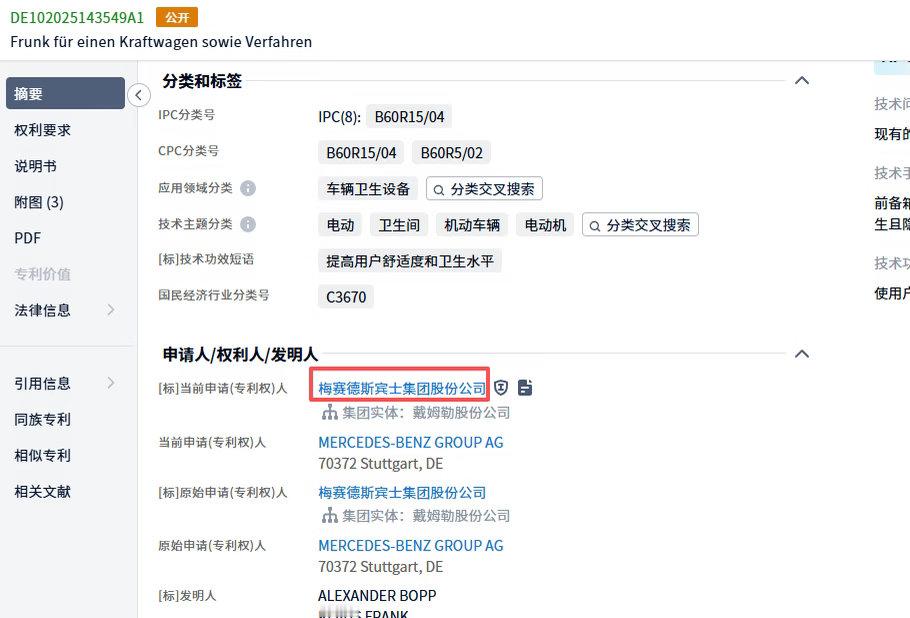
Task: Open the 权利要求 tab
Action: (x=65, y=130)
